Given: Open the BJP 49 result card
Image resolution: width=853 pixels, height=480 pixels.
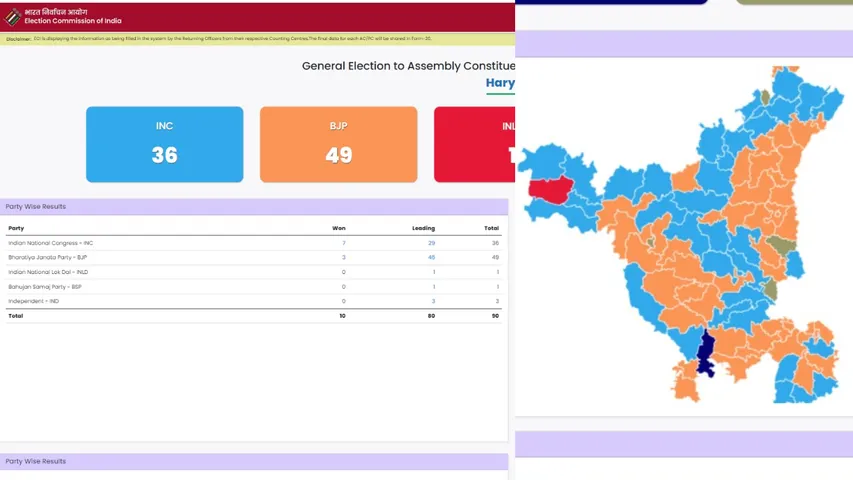Looking at the screenshot, I should 338,144.
